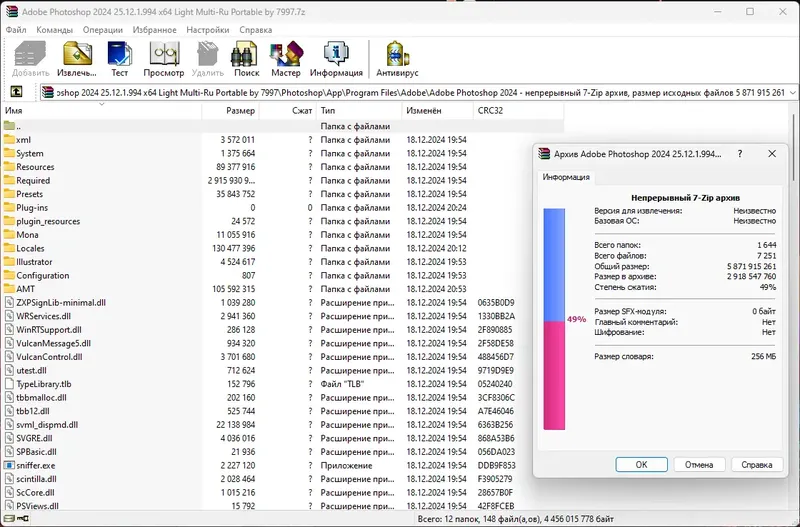Click the Resources folder icon
The height and width of the screenshot is (527, 800).
[x=9, y=166]
